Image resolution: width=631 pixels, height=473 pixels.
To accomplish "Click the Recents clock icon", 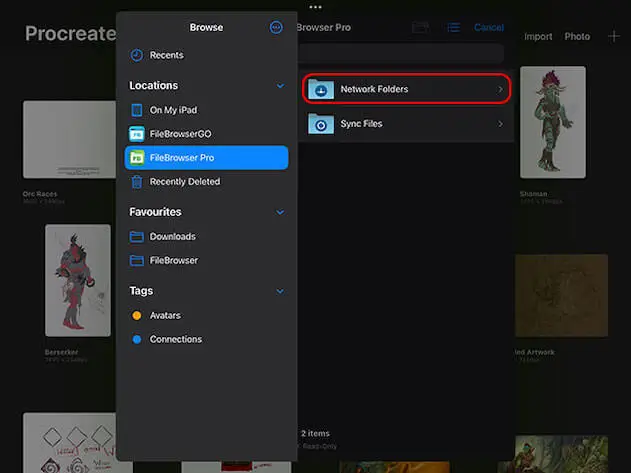I will (x=137, y=55).
